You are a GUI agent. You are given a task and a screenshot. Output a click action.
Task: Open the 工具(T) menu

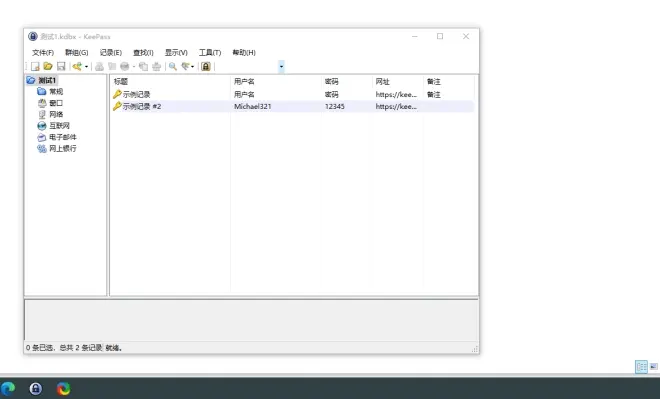coord(210,53)
